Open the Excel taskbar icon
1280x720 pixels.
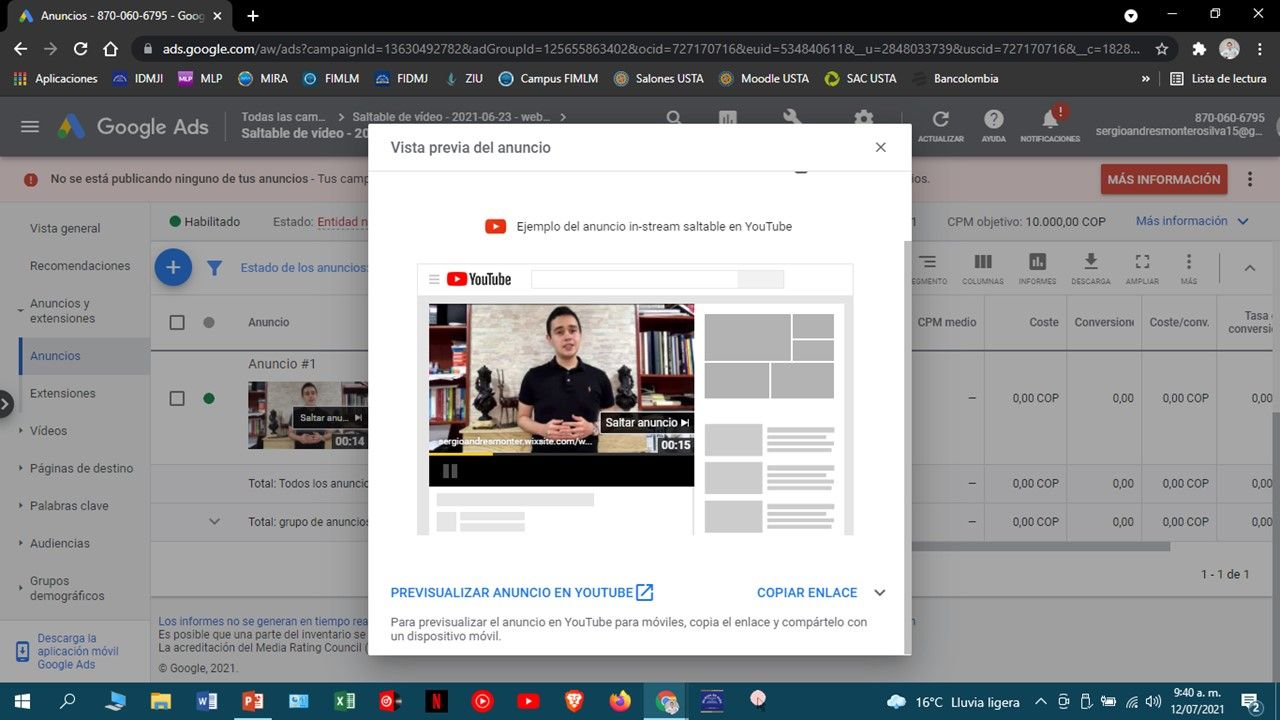point(344,701)
